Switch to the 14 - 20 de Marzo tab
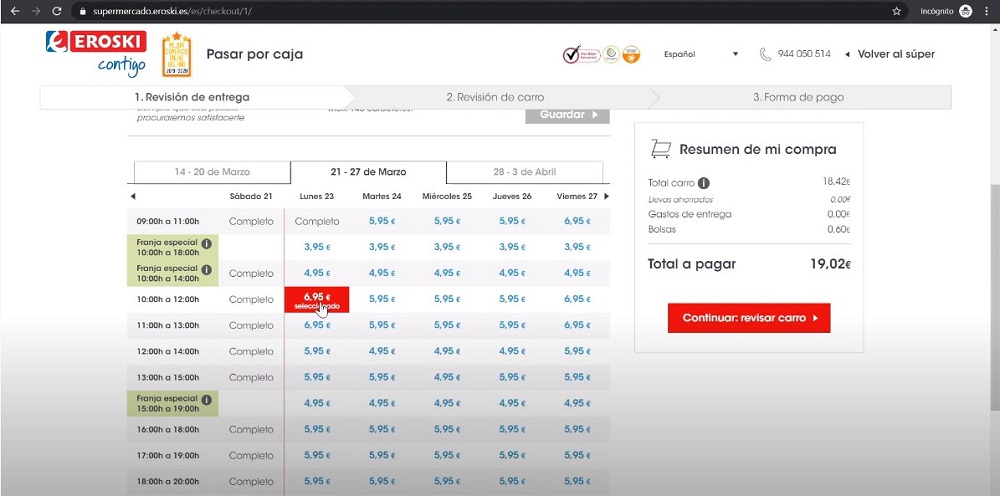The height and width of the screenshot is (496, 1000). [x=212, y=172]
